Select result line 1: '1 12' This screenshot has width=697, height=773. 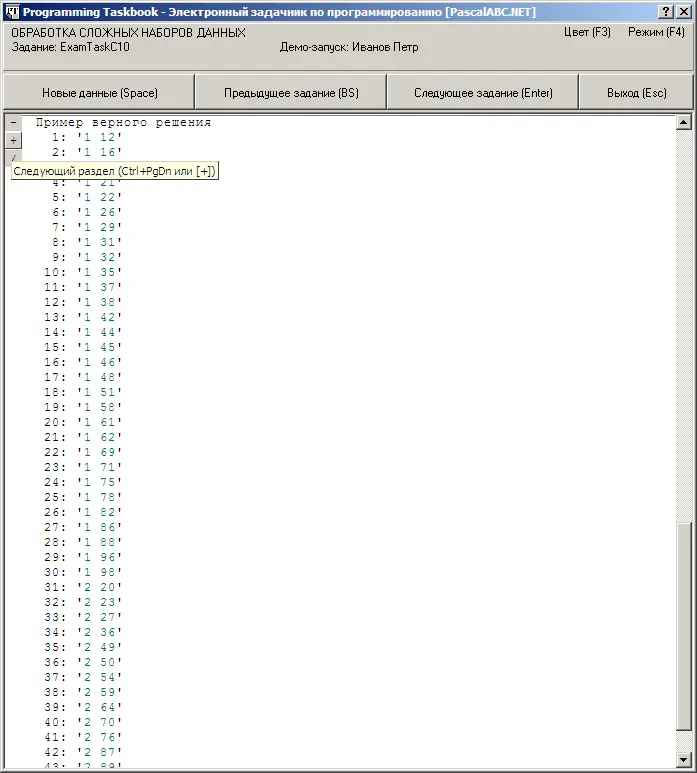tap(86, 137)
